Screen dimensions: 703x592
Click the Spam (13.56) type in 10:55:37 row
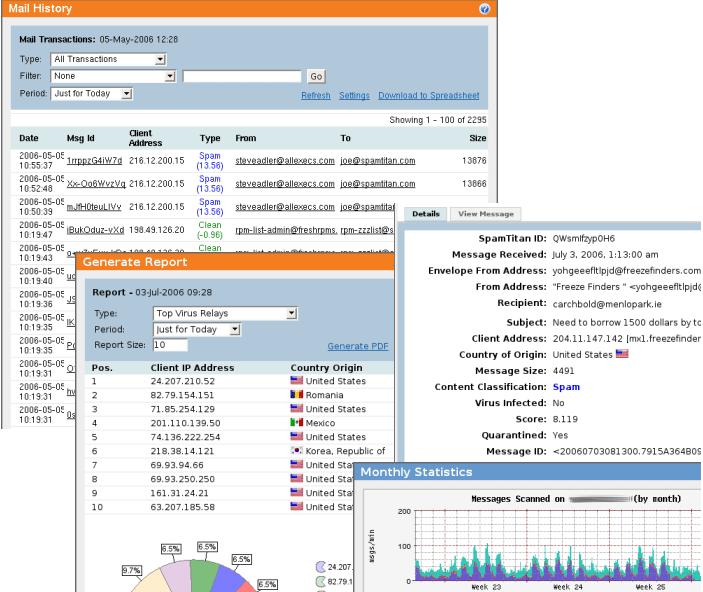[x=210, y=161]
